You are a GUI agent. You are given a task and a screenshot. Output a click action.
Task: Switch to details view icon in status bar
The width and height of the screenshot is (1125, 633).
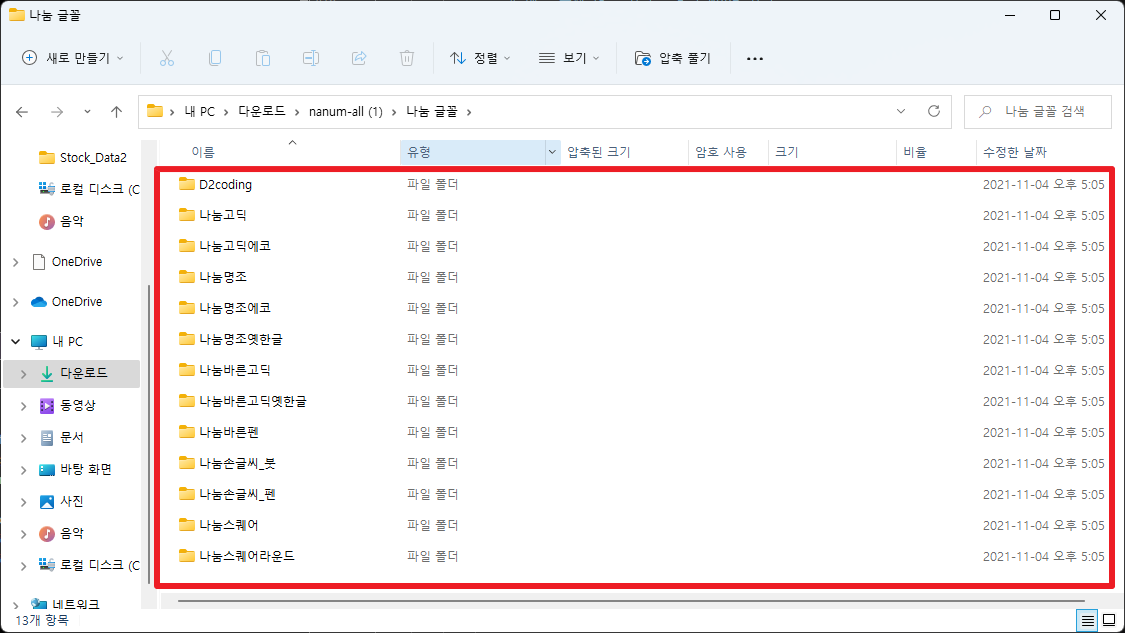[1088, 620]
